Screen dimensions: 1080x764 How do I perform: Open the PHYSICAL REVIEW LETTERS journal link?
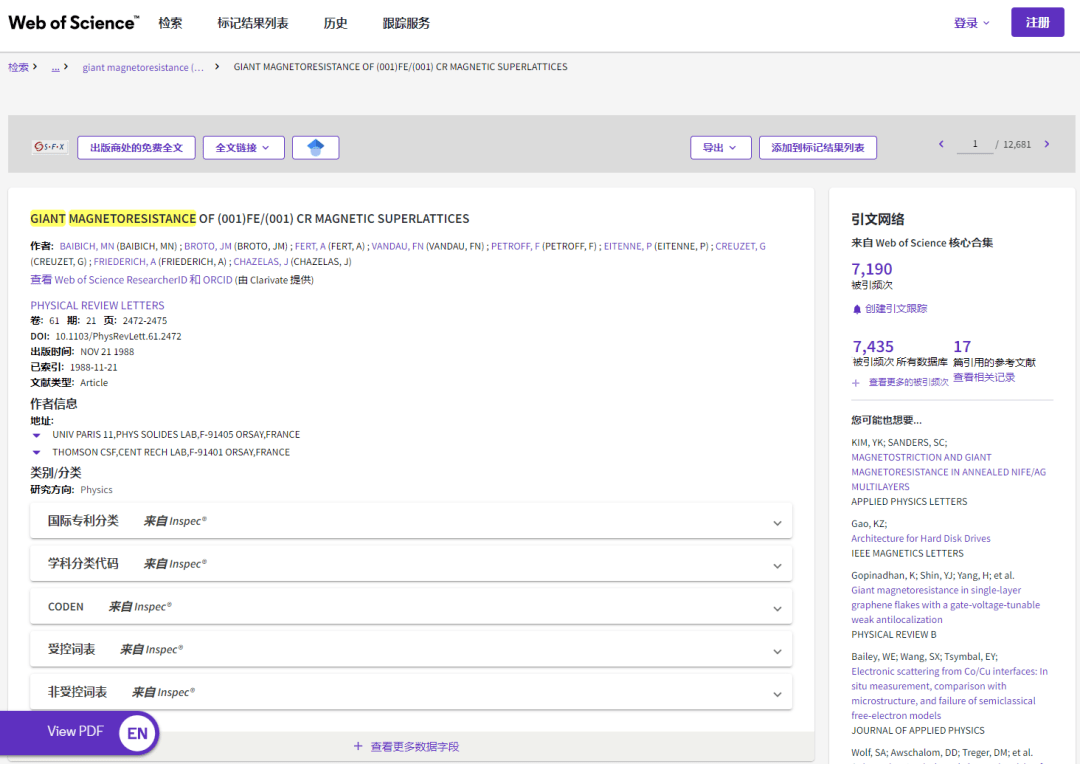coord(97,306)
